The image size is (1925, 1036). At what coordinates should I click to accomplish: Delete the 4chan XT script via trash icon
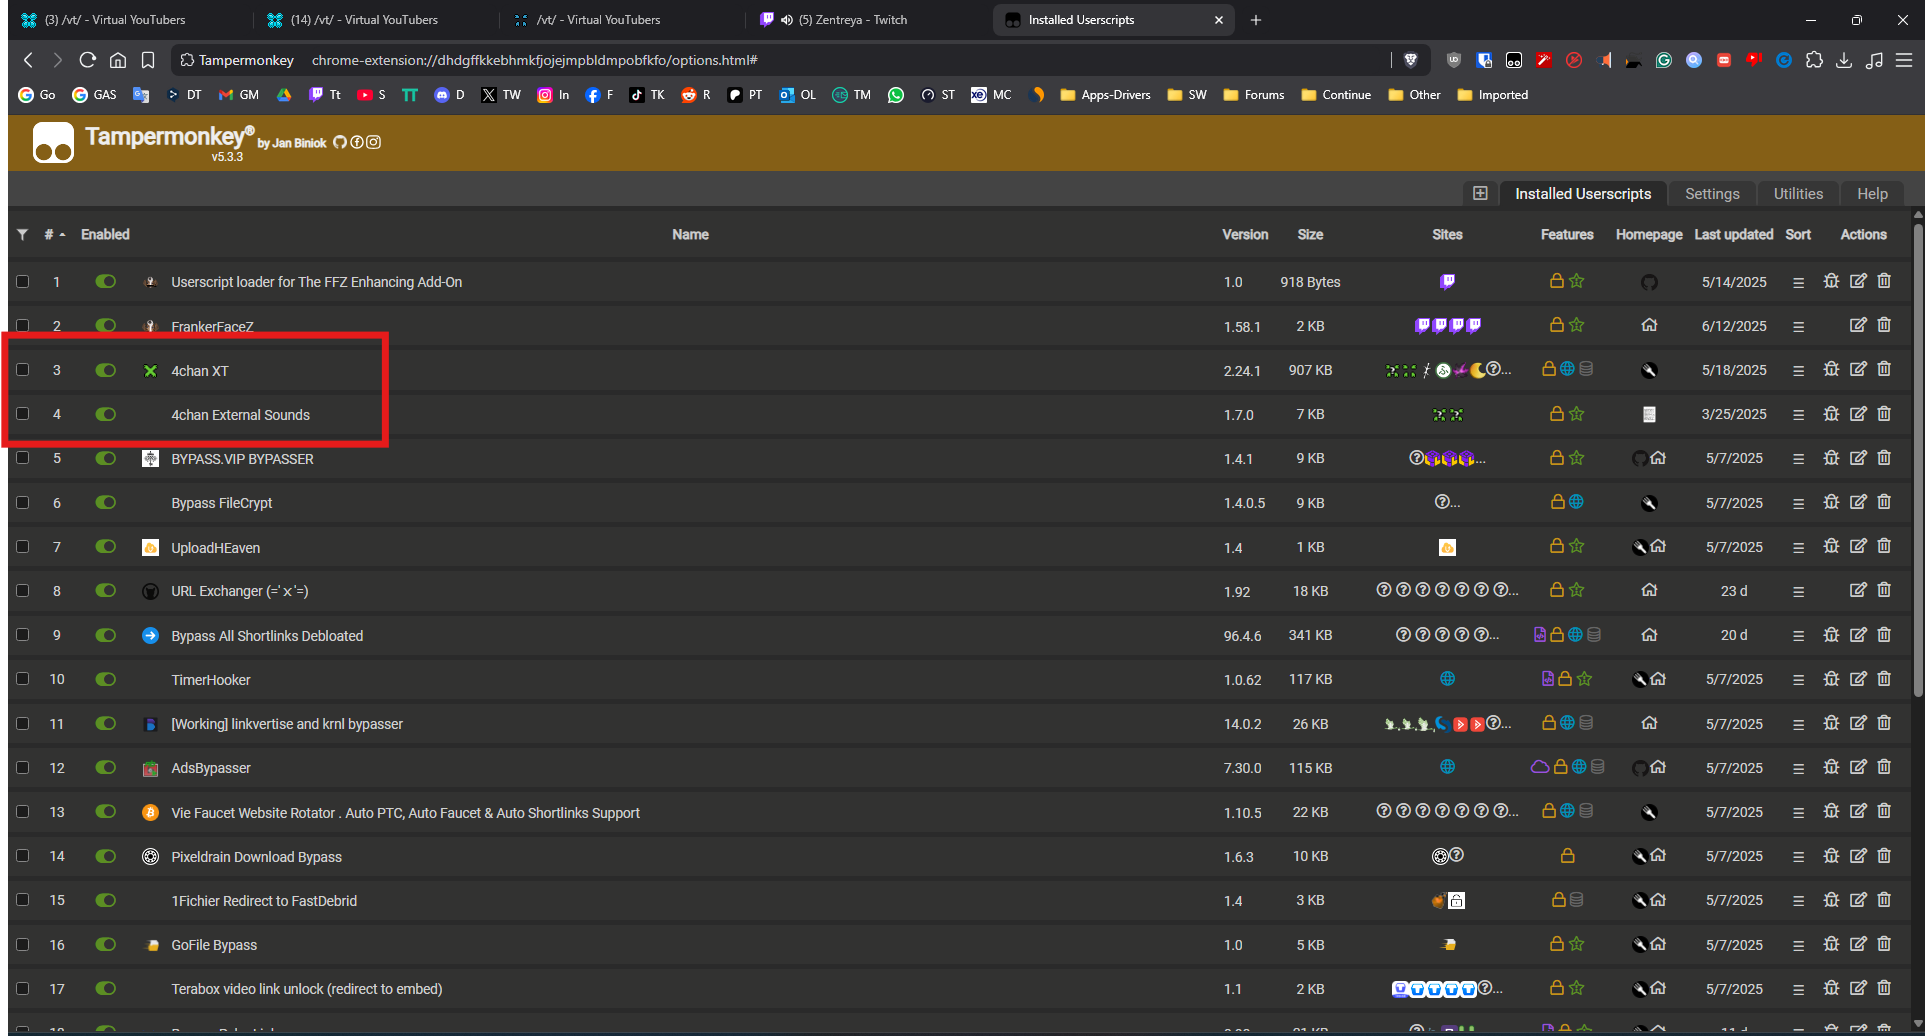[1884, 369]
